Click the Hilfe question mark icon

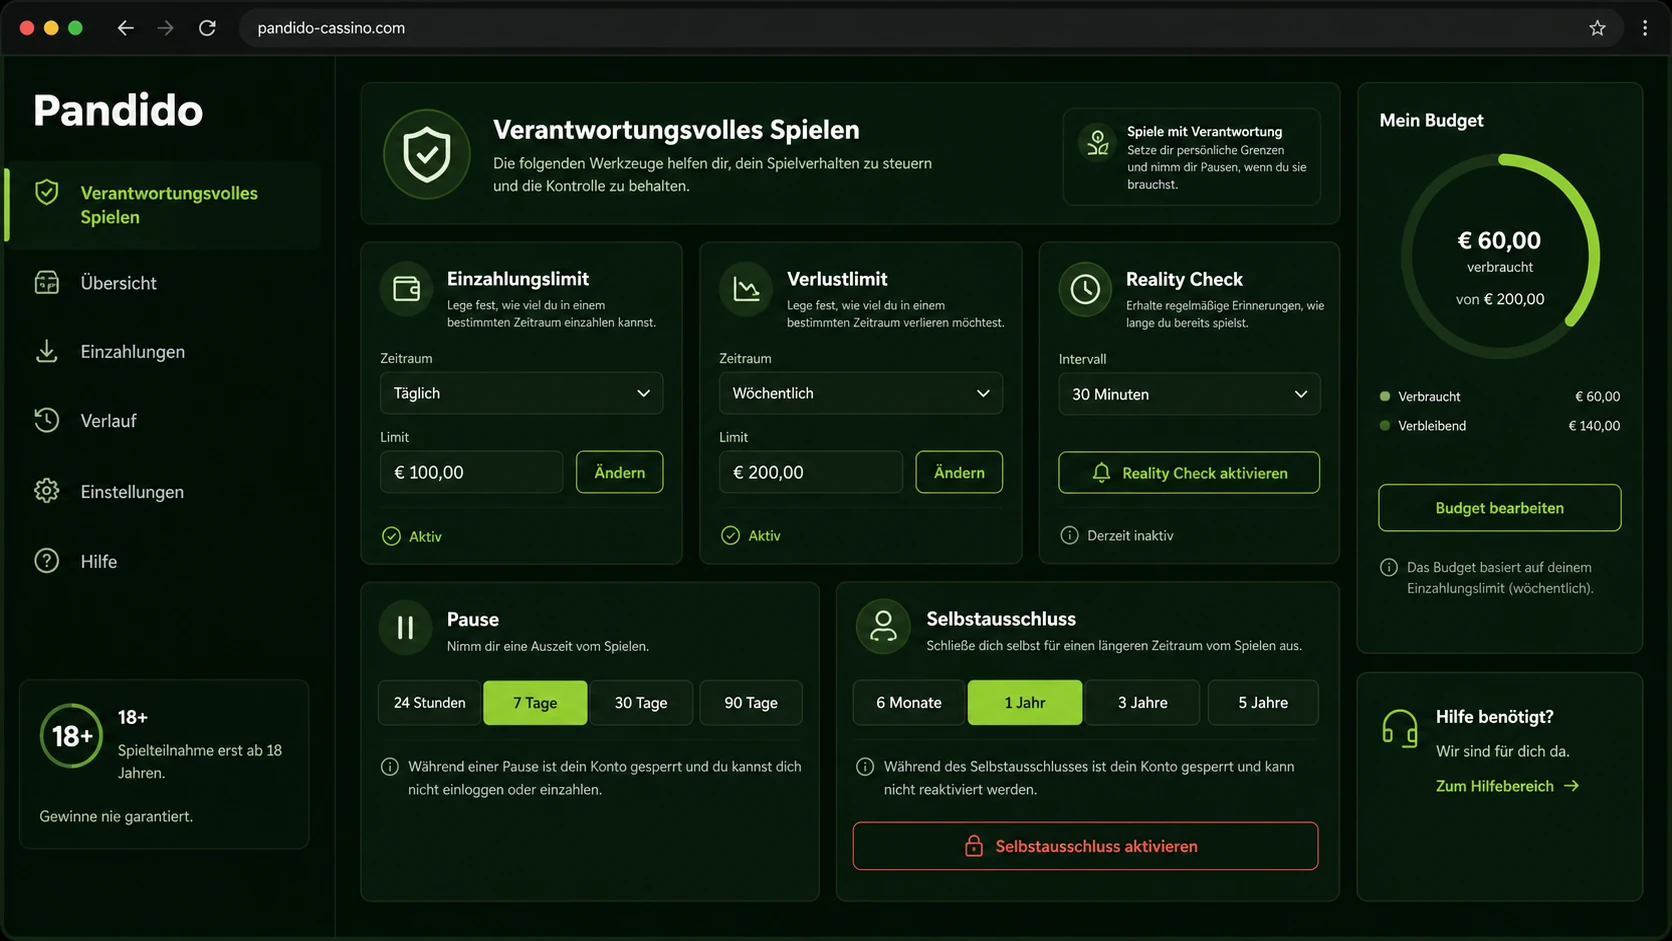pyautogui.click(x=47, y=561)
